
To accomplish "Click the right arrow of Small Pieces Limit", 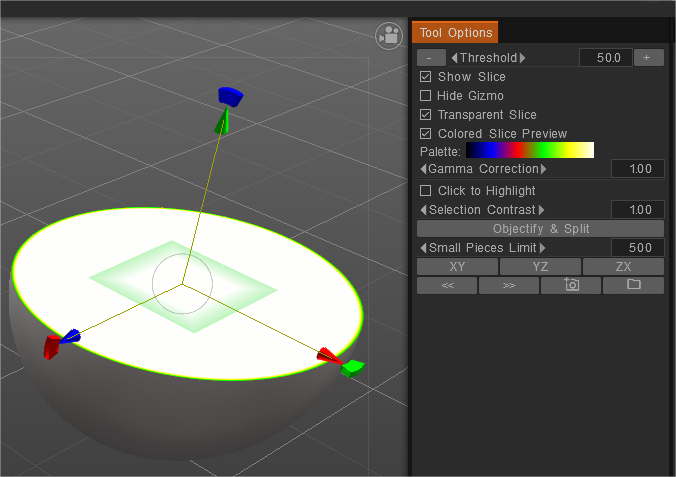I will tap(543, 248).
